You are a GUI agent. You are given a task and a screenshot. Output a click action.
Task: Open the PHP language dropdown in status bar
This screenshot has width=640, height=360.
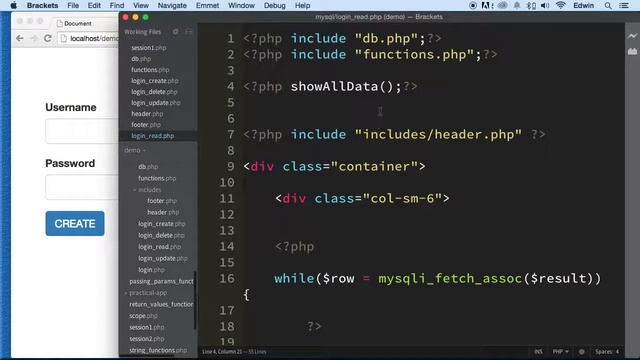tap(560, 351)
